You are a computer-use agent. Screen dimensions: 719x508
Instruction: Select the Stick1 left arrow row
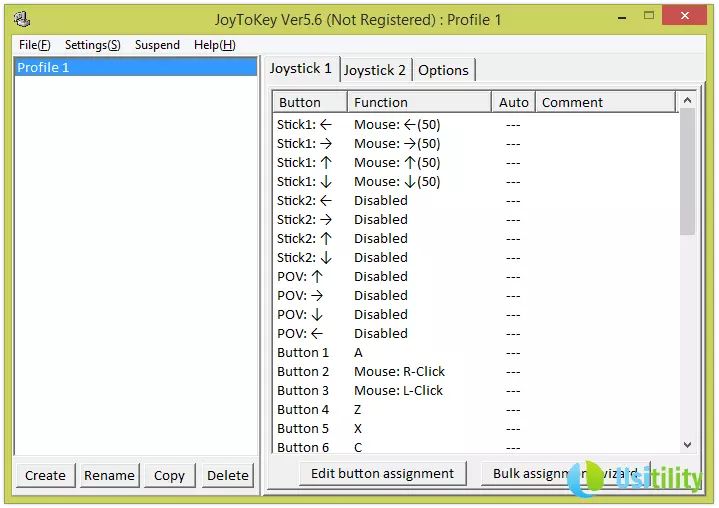tap(476, 125)
